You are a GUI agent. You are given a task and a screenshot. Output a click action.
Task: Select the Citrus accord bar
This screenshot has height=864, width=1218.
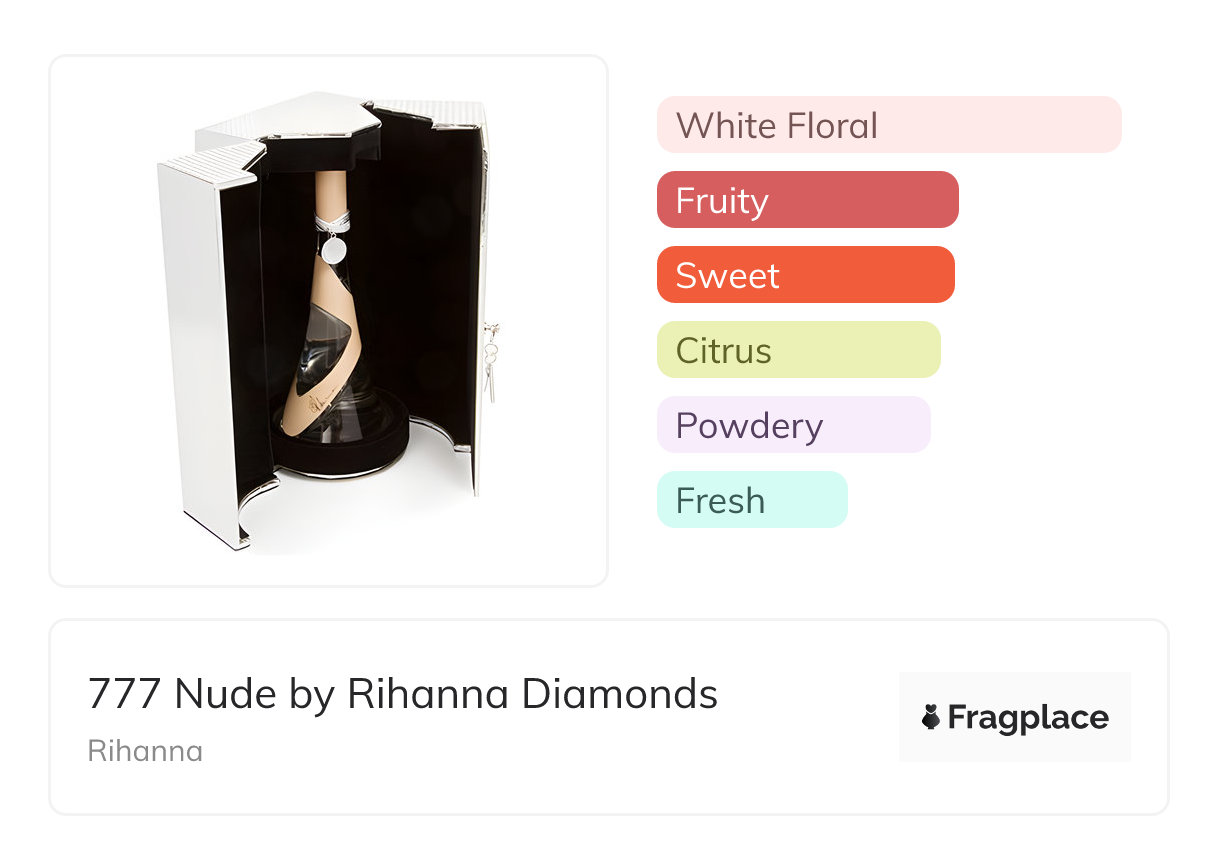pyautogui.click(x=798, y=350)
